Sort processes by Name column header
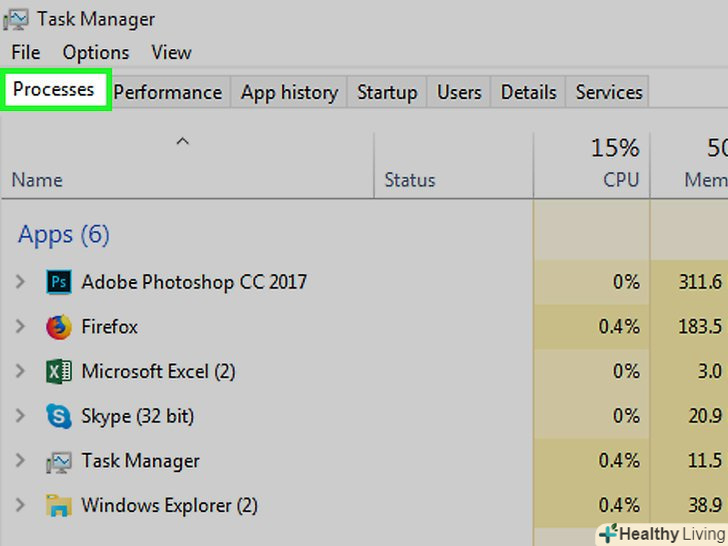 click(37, 180)
